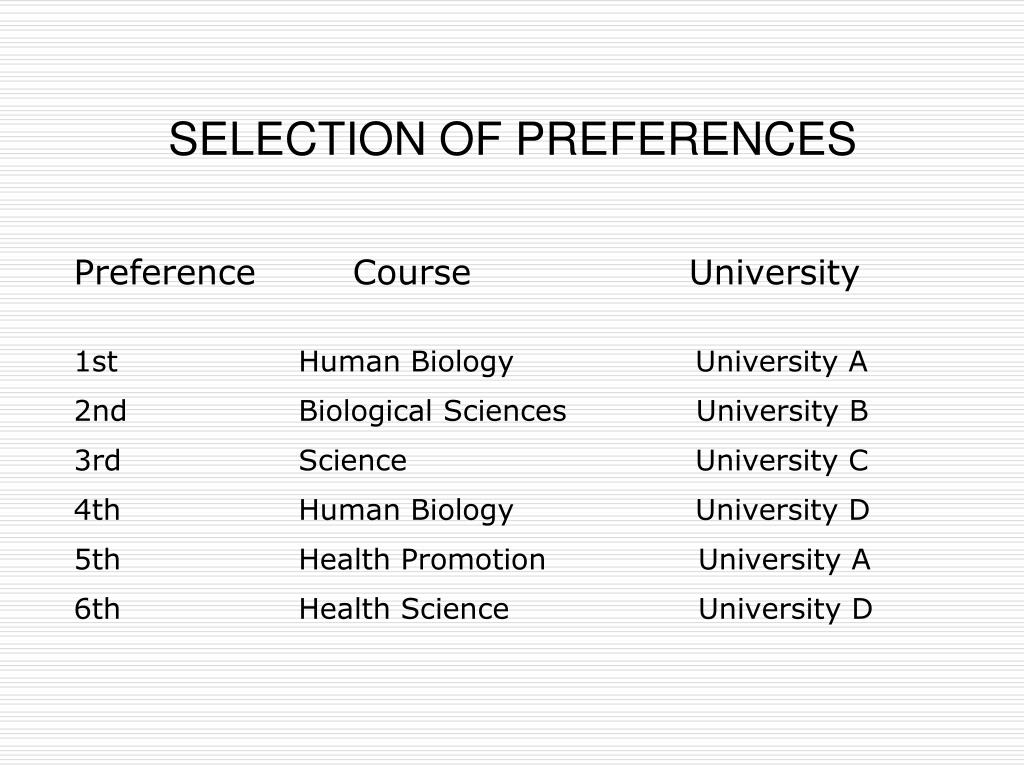
Task: Click University A in the 5th row
Action: click(784, 561)
